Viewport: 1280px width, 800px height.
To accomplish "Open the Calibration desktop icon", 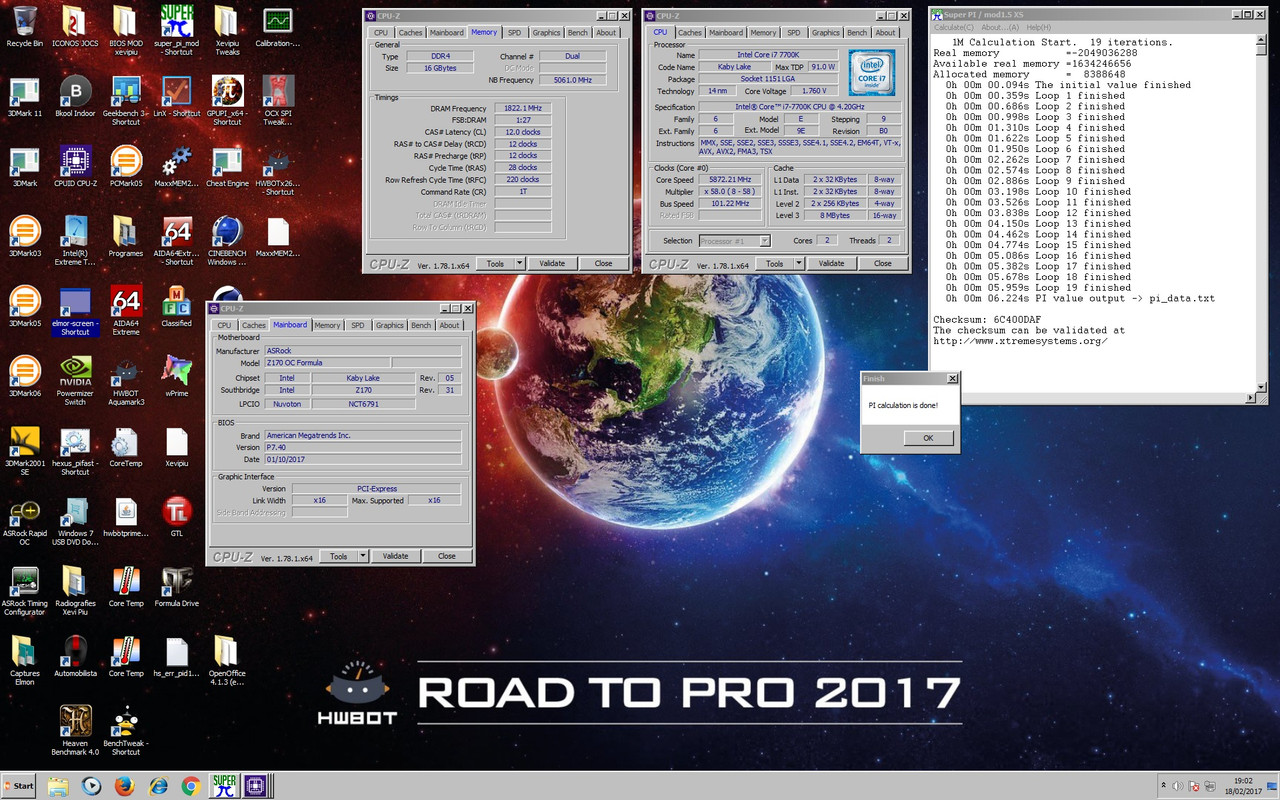I will click(x=278, y=27).
